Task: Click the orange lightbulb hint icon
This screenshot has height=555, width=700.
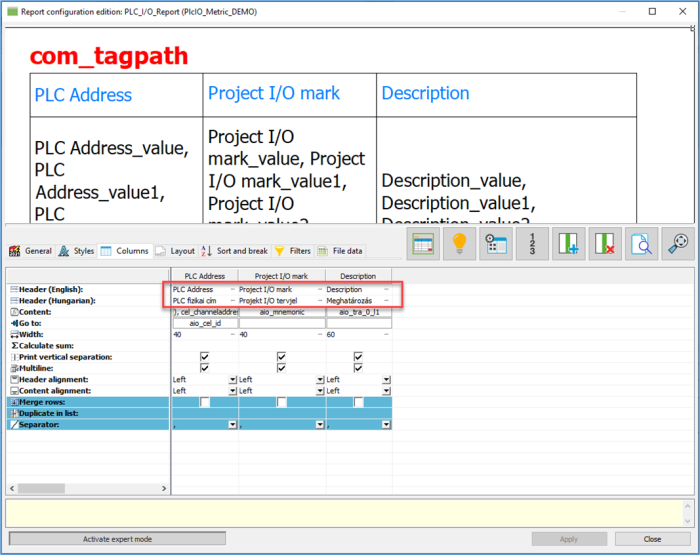Action: 459,244
